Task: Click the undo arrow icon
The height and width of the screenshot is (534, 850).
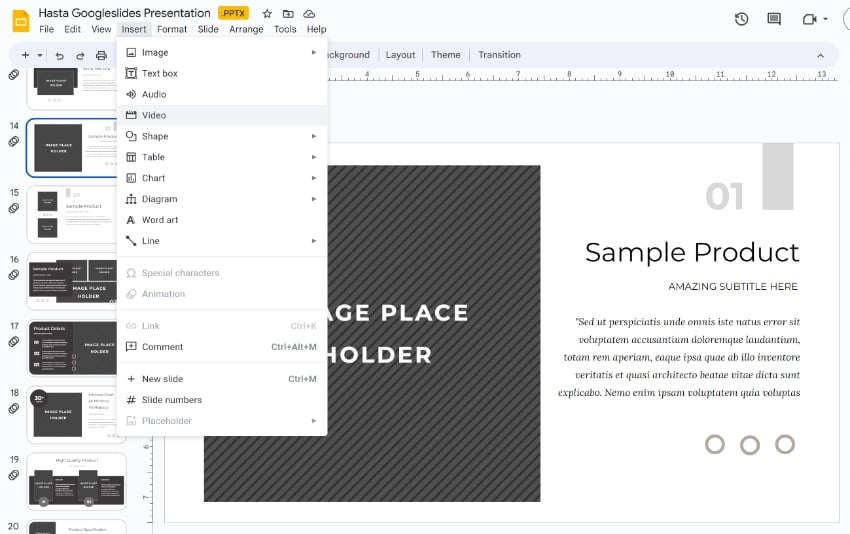Action: pyautogui.click(x=60, y=55)
